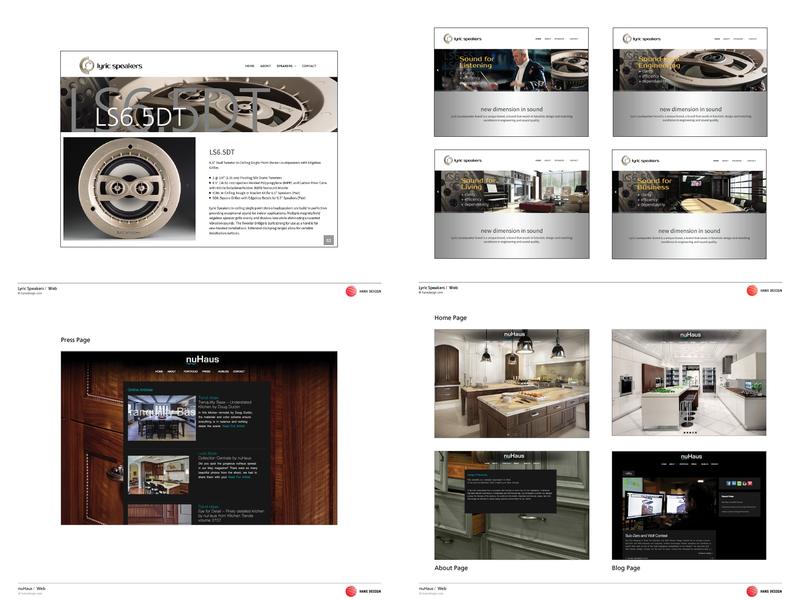Select About in LS6.5DT page navigation
800x600 pixels.
coord(266,66)
